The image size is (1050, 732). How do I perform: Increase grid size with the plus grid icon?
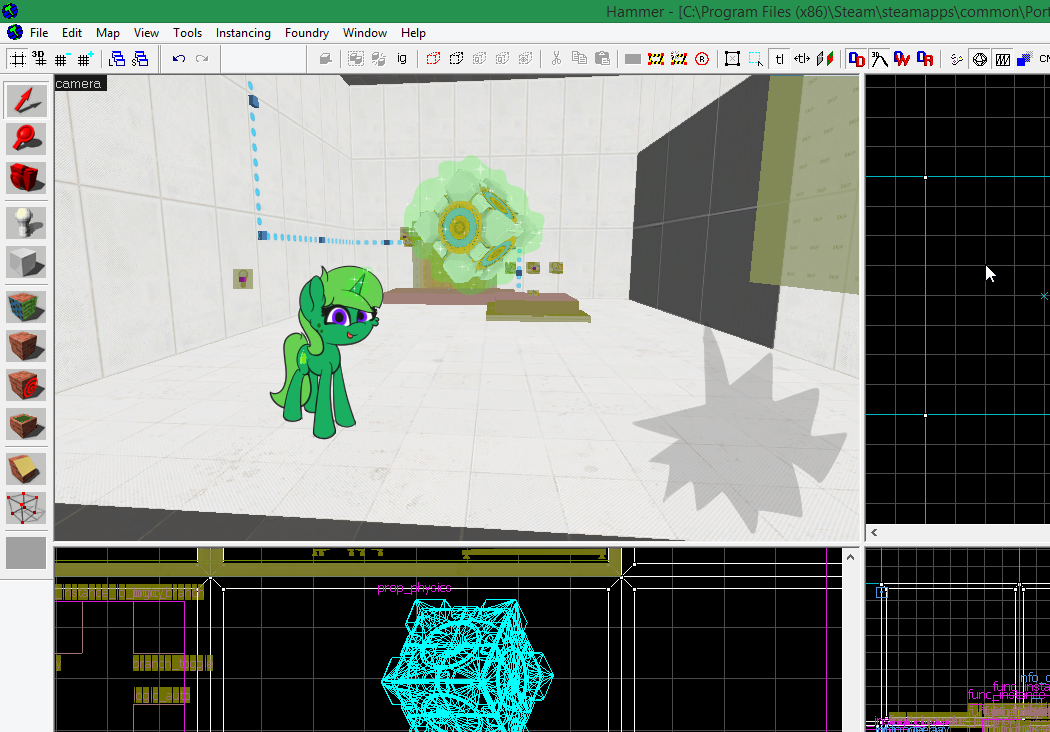pos(84,59)
